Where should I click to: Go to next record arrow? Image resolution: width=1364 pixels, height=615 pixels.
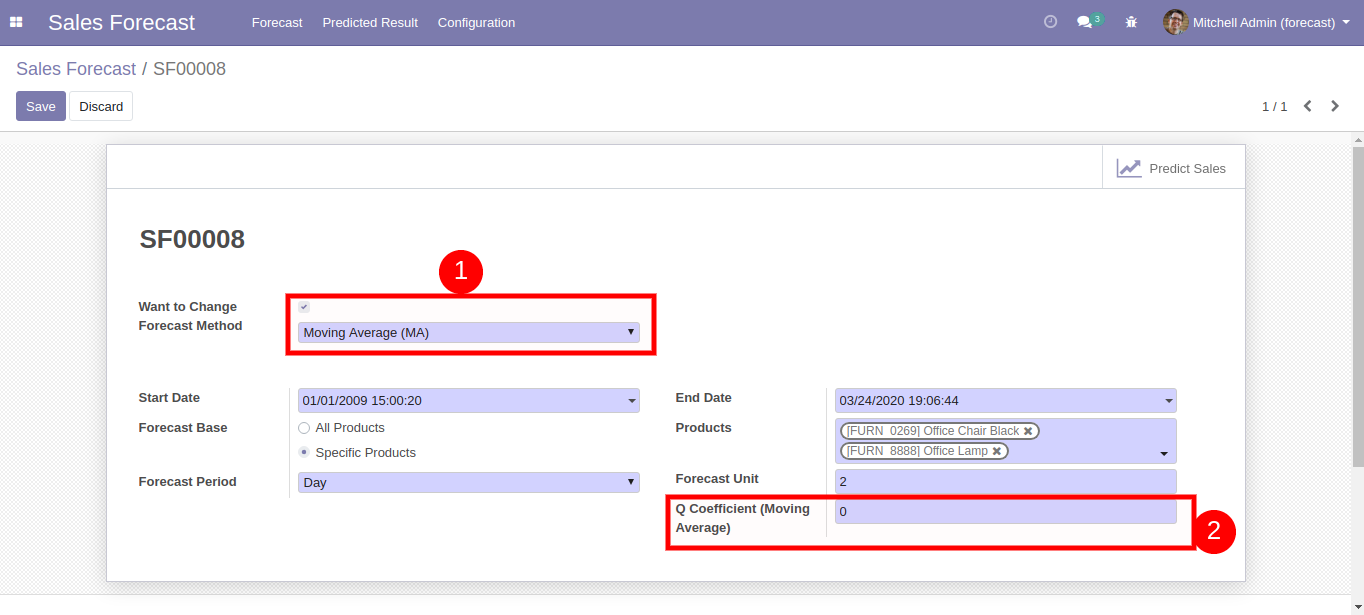[1335, 106]
